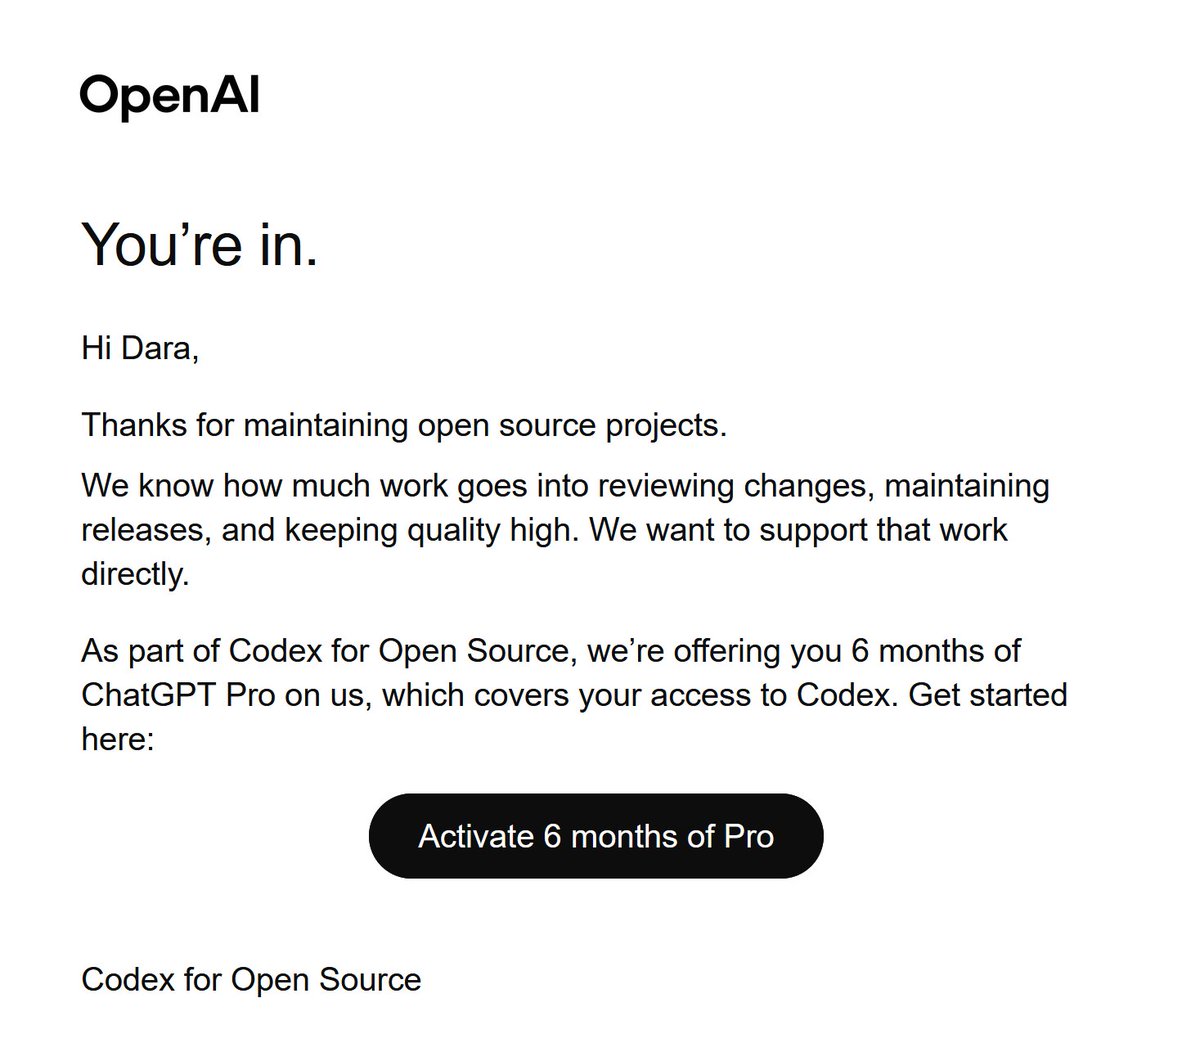
Task: Click "Thanks for maintaining open source projects."
Action: pyautogui.click(x=404, y=425)
